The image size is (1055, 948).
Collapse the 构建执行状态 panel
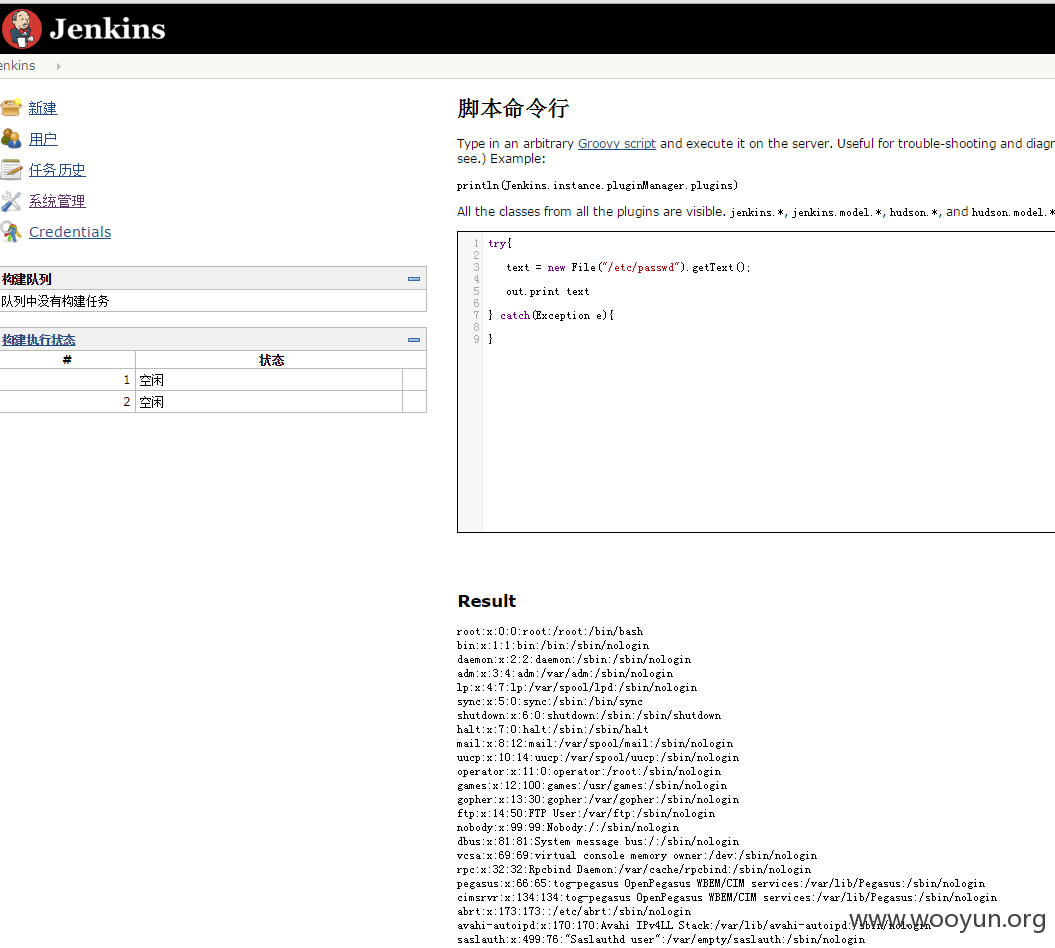click(x=414, y=340)
